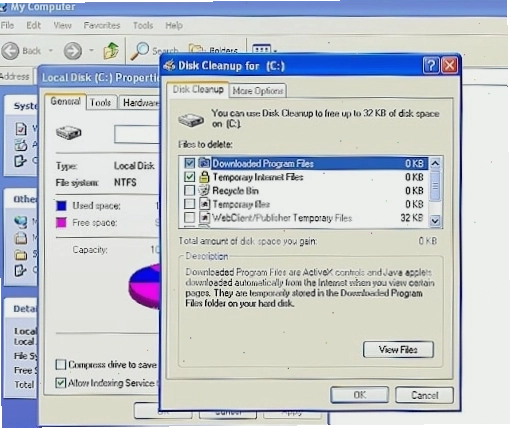Click the magenta Free space swatch

[61, 222]
